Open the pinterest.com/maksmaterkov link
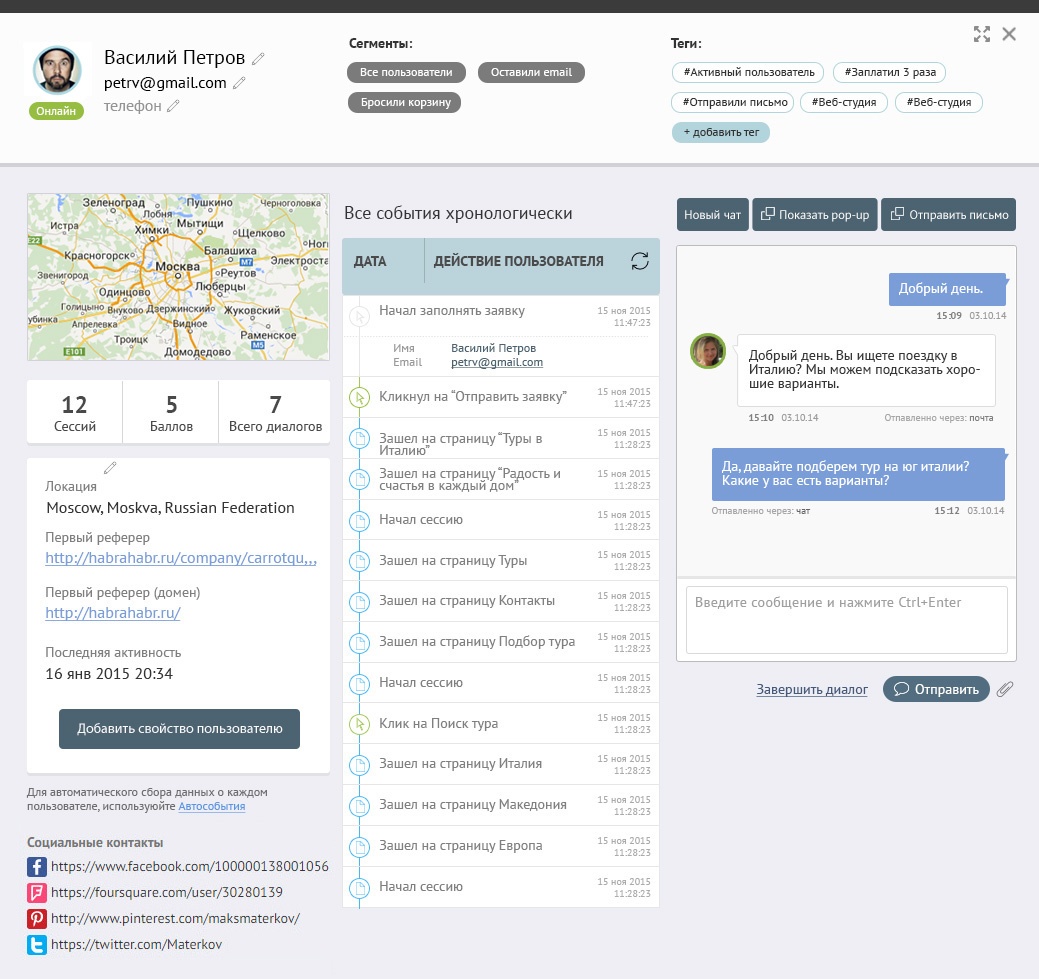This screenshot has height=979, width=1039. (x=176, y=918)
